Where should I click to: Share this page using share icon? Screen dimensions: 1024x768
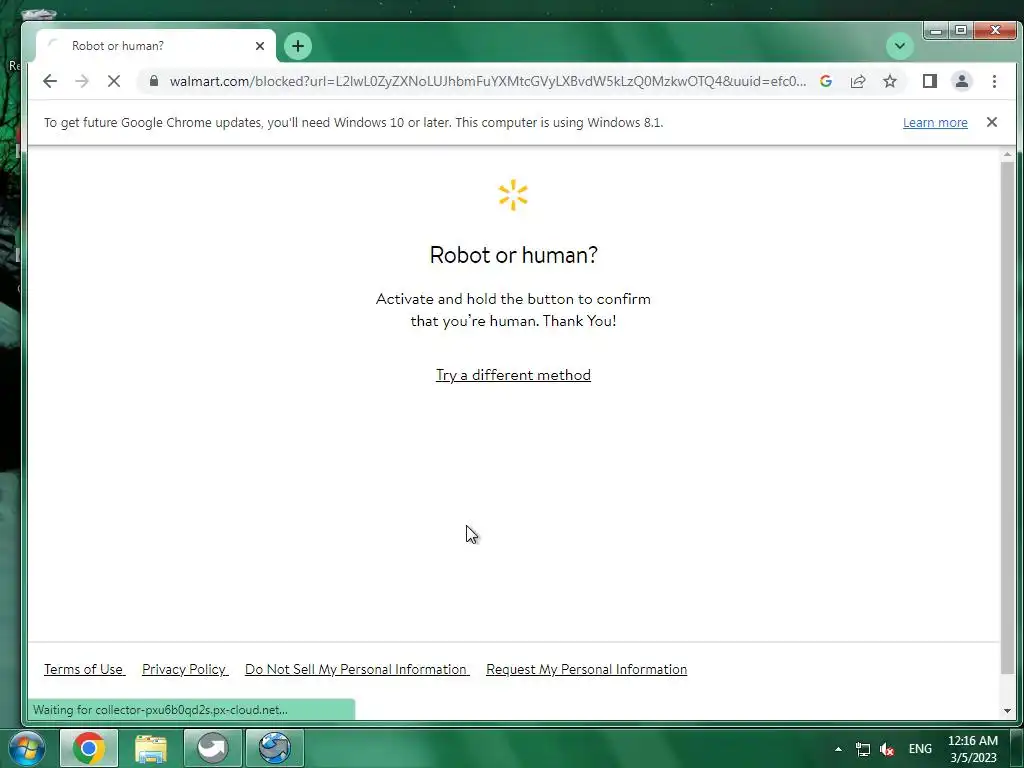858,81
